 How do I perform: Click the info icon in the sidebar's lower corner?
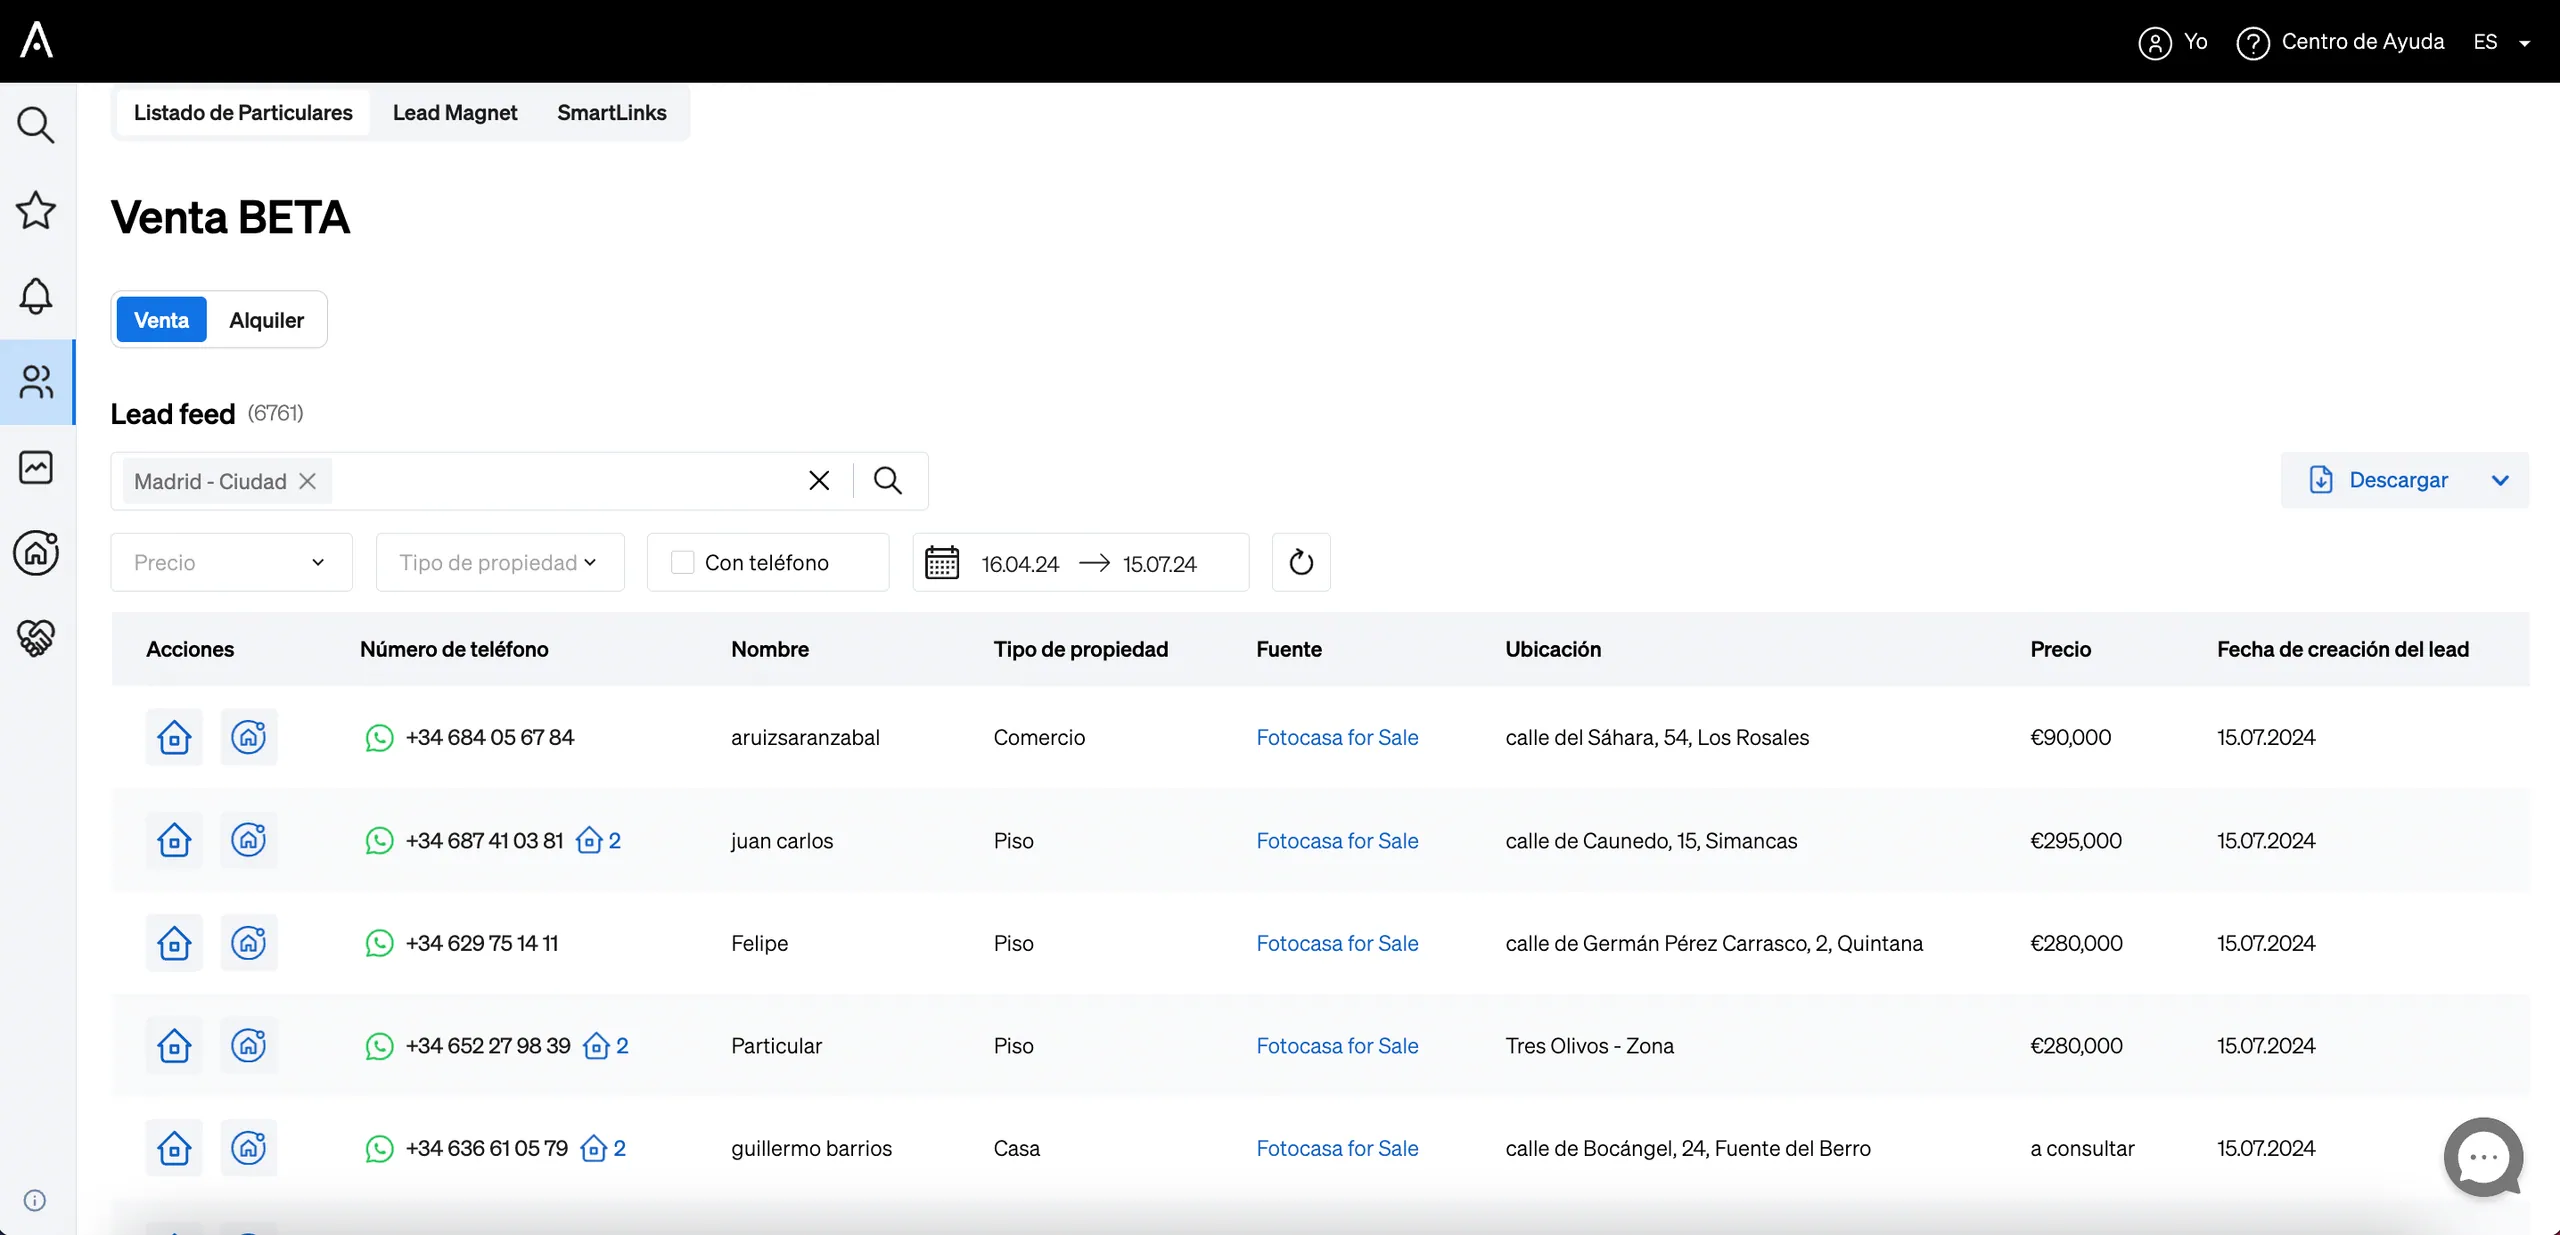tap(35, 1200)
